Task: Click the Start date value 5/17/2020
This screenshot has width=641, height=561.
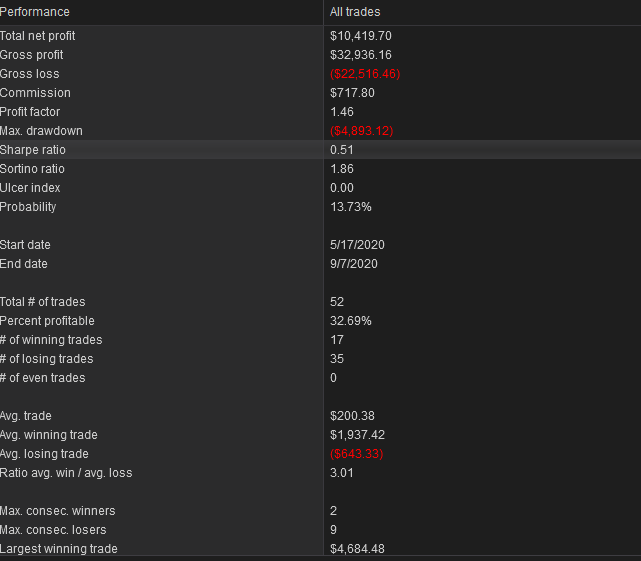Action: pos(357,245)
